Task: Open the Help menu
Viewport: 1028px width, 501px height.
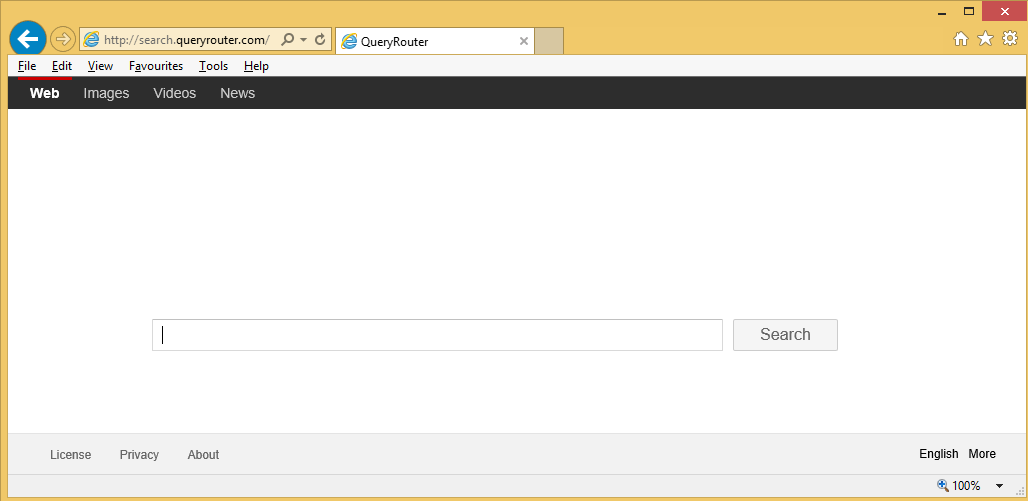Action: coord(256,66)
